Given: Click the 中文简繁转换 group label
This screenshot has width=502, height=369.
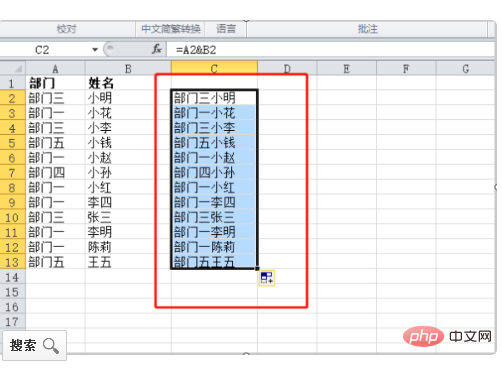Looking at the screenshot, I should point(171,29).
